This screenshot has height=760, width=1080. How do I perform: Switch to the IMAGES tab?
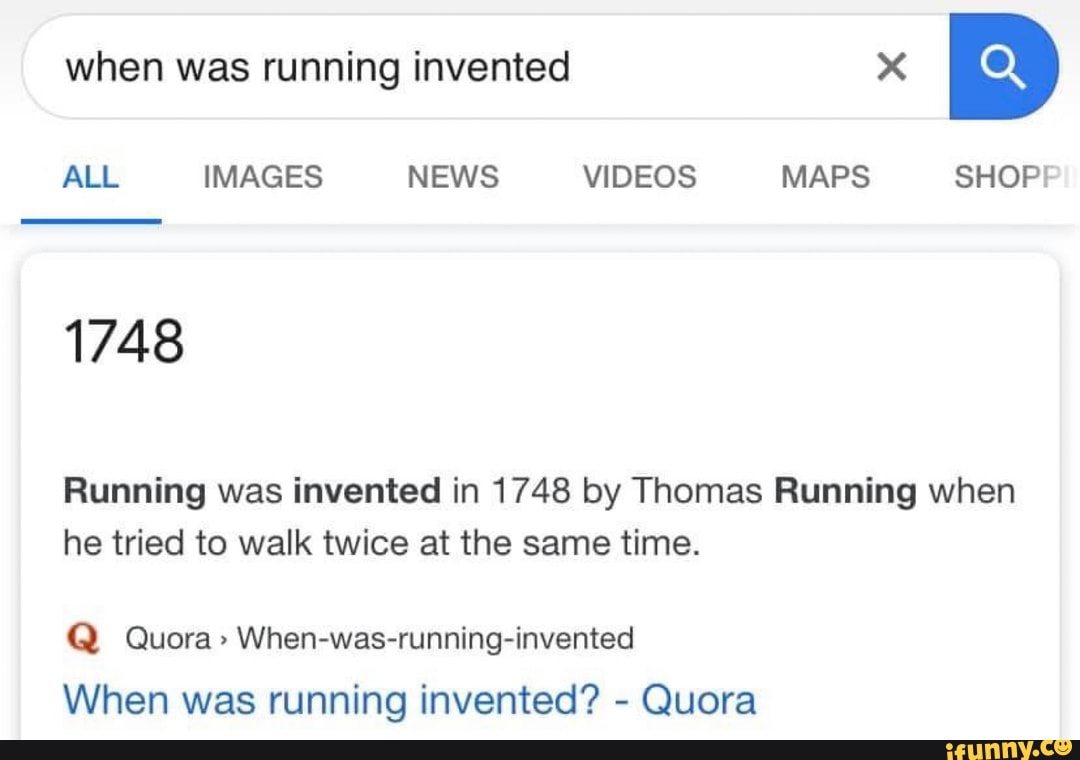(x=262, y=177)
